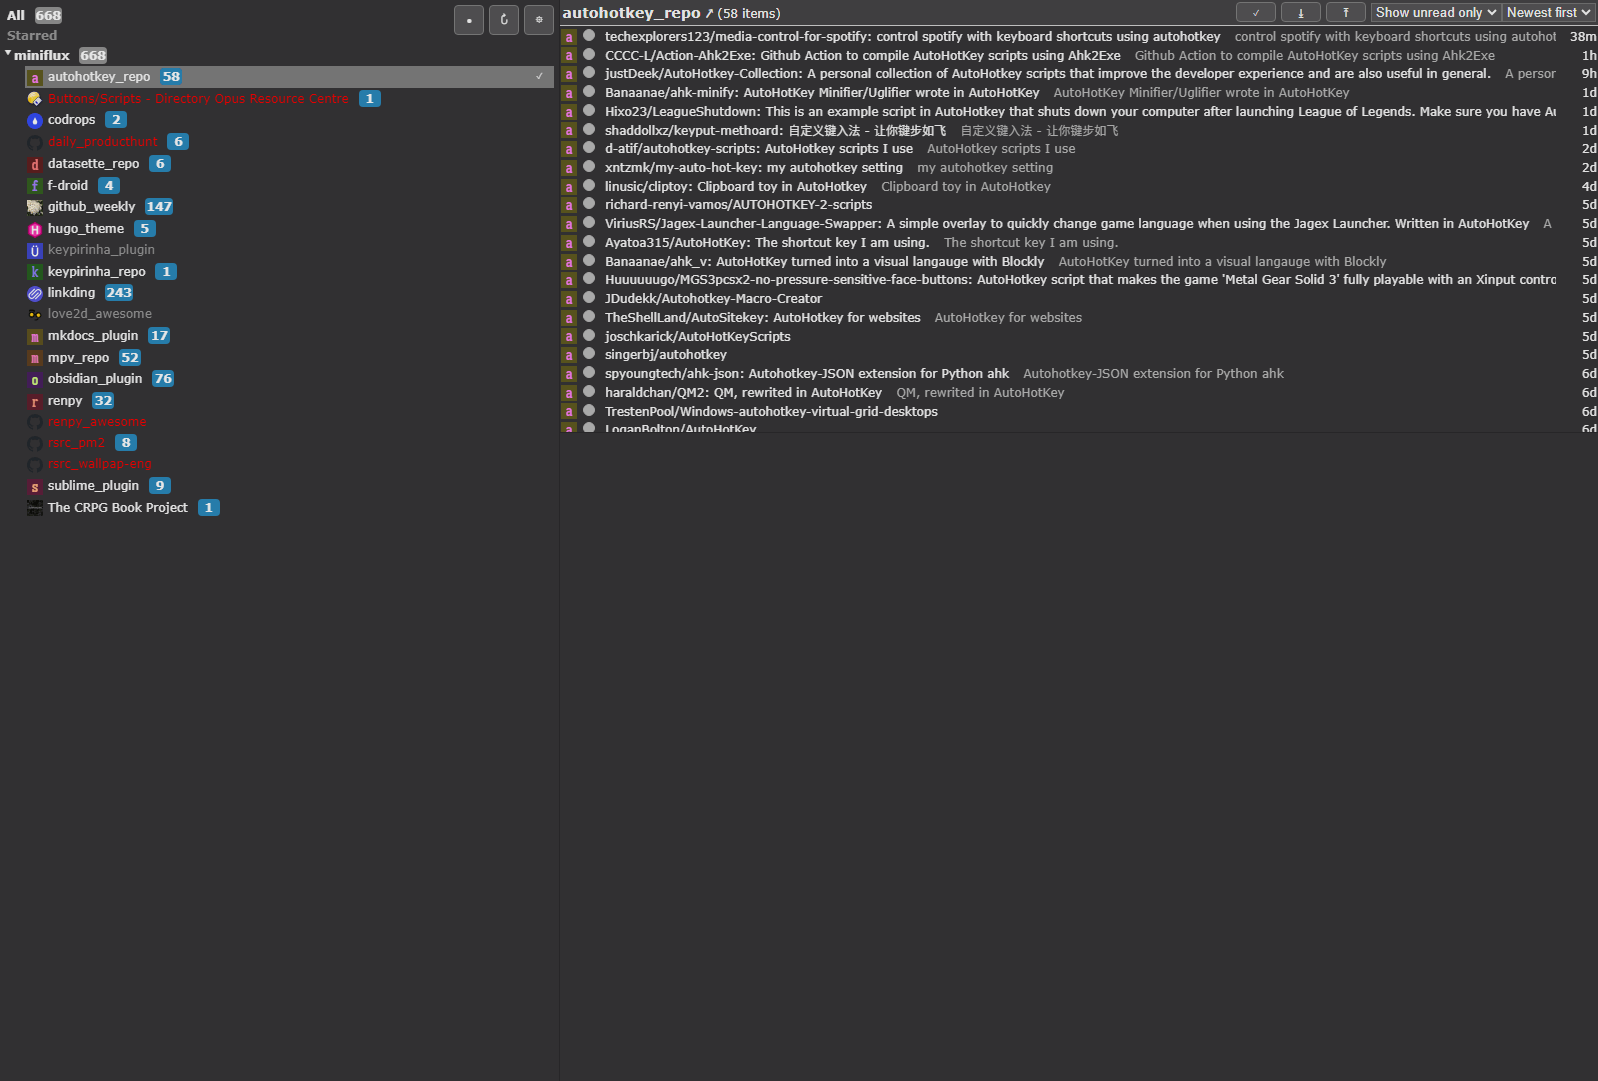The image size is (1598, 1081).
Task: Open article ViriusRS/Jagex-Launcher-Language-Swapper
Action: [1067, 224]
